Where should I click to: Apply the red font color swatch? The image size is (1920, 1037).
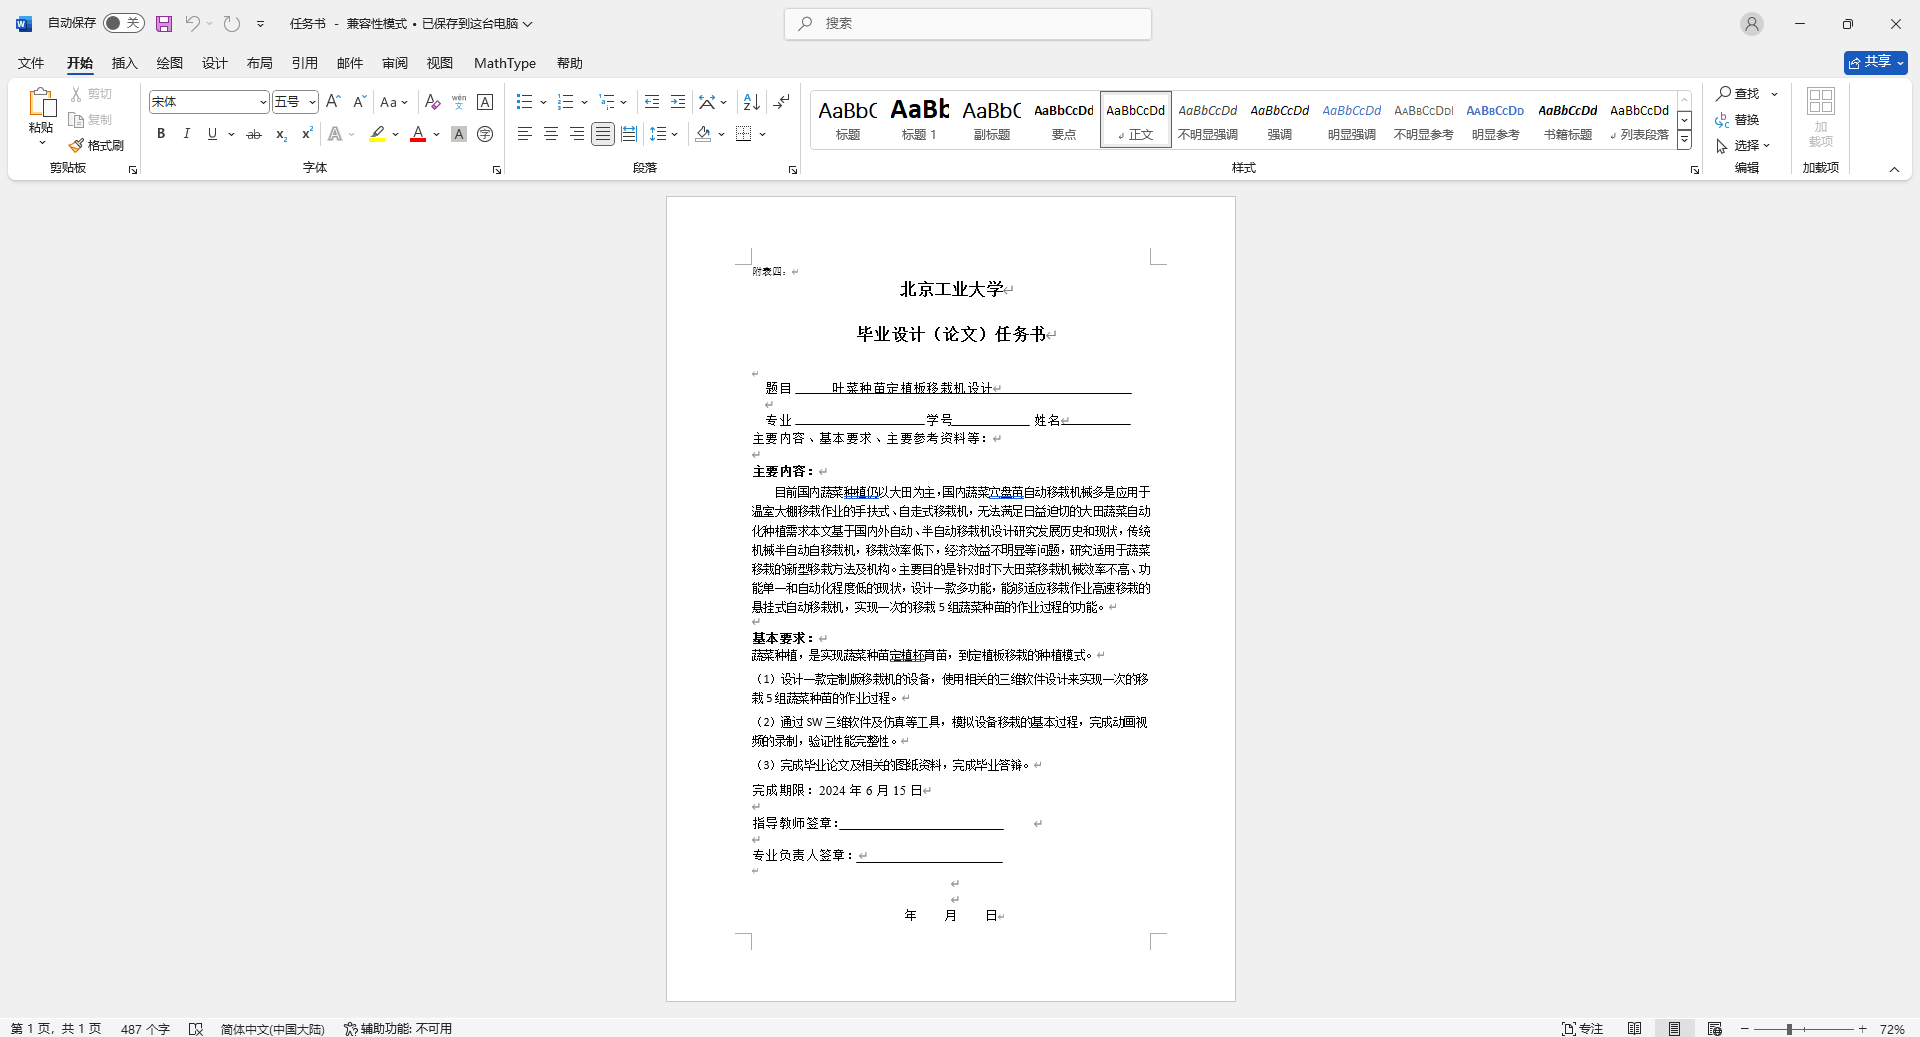[418, 134]
